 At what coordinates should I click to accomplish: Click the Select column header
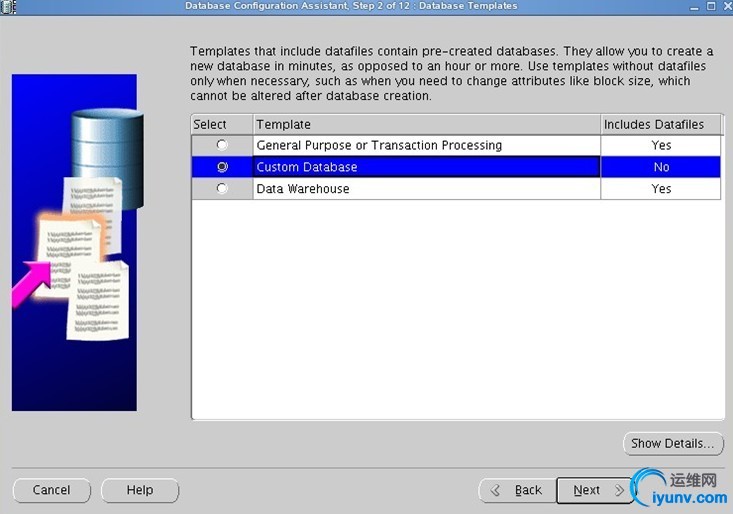(222, 125)
